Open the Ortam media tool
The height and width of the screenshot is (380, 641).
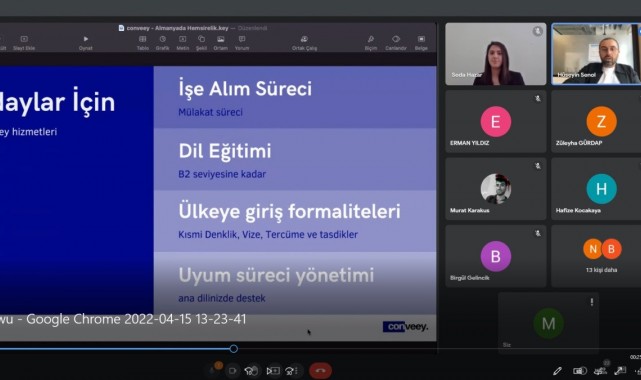coord(220,42)
